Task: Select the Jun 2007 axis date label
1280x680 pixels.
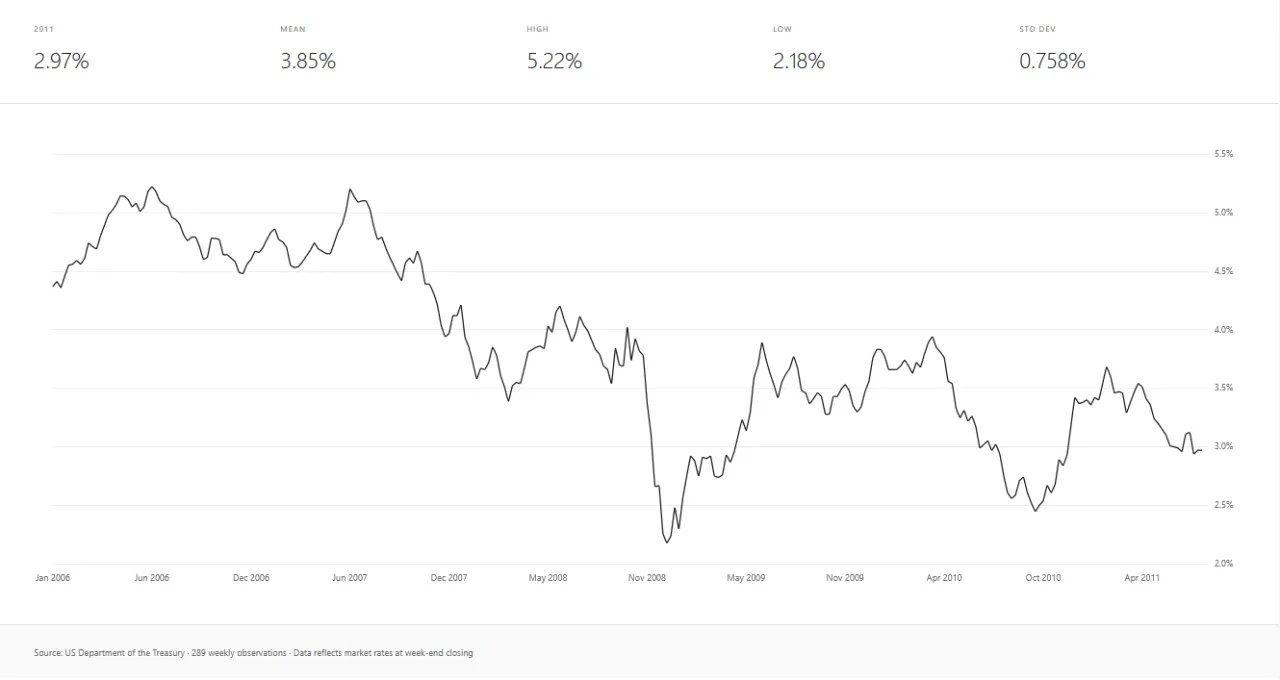Action: (350, 578)
